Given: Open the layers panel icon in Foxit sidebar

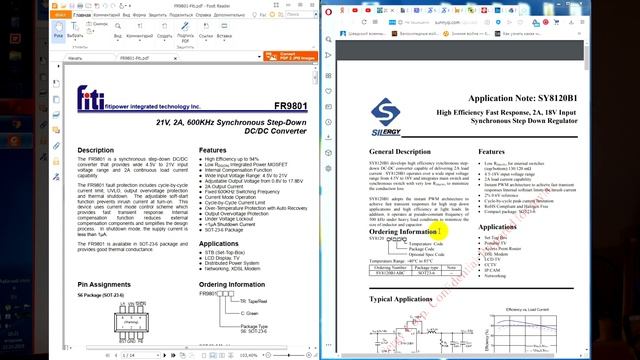Looking at the screenshot, I should coord(56,115).
